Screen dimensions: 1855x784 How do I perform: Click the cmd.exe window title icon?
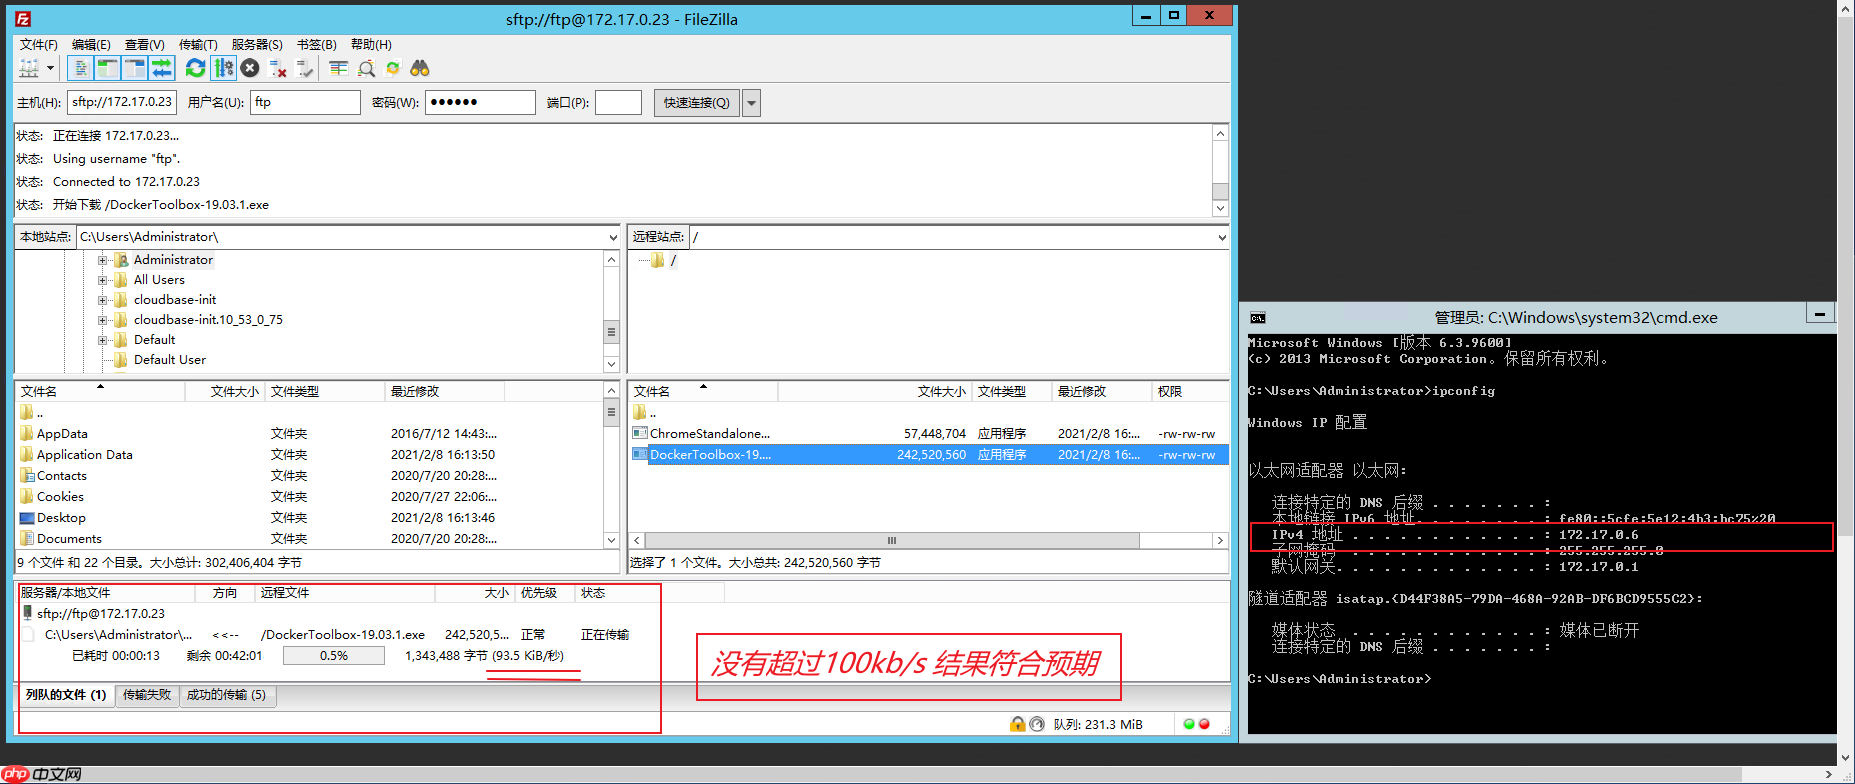point(1258,317)
